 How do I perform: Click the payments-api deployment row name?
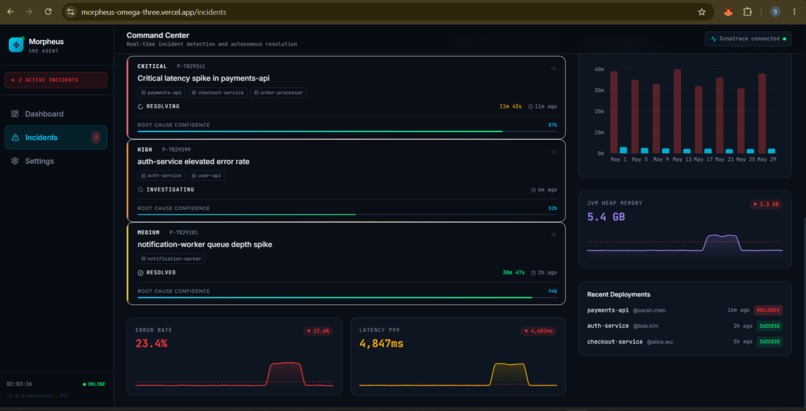[x=608, y=310]
